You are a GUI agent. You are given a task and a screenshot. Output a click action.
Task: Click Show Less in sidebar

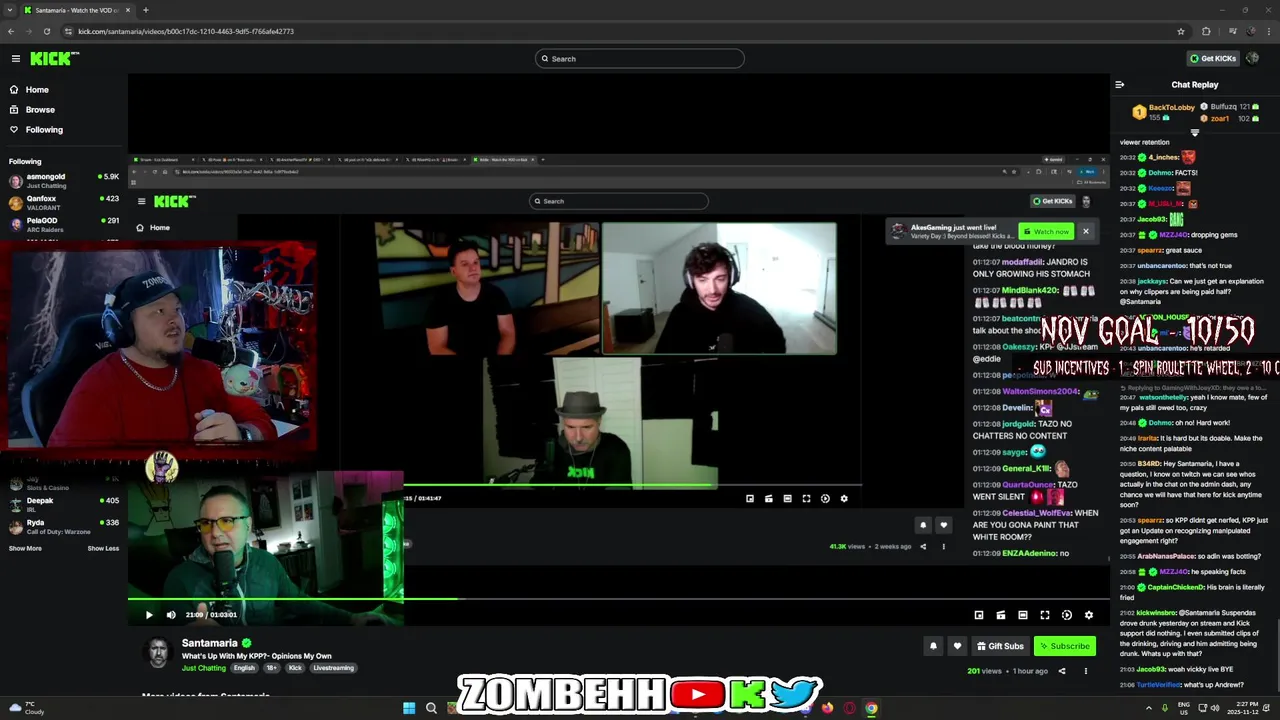[103, 548]
